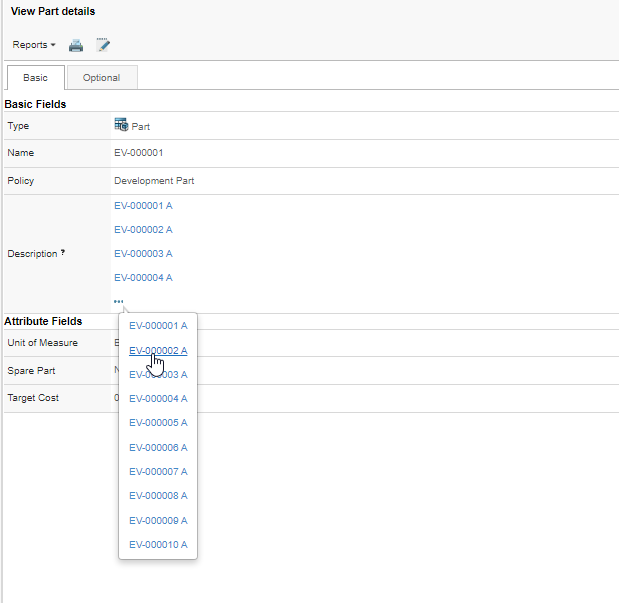Viewport: 619px width, 603px height.
Task: Switch to the Optional tab
Action: point(101,78)
